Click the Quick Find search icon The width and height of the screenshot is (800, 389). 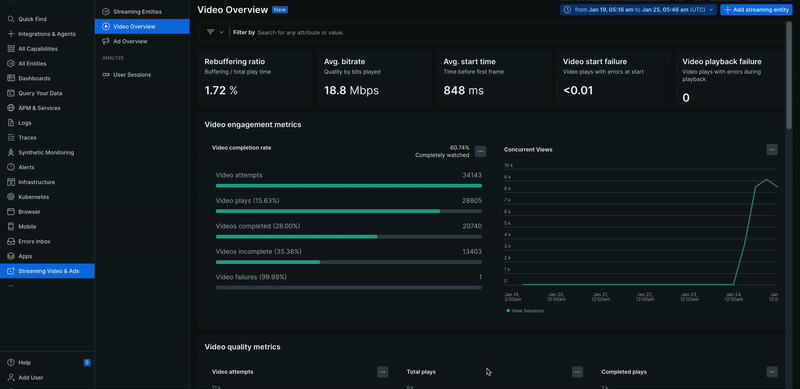coord(11,19)
